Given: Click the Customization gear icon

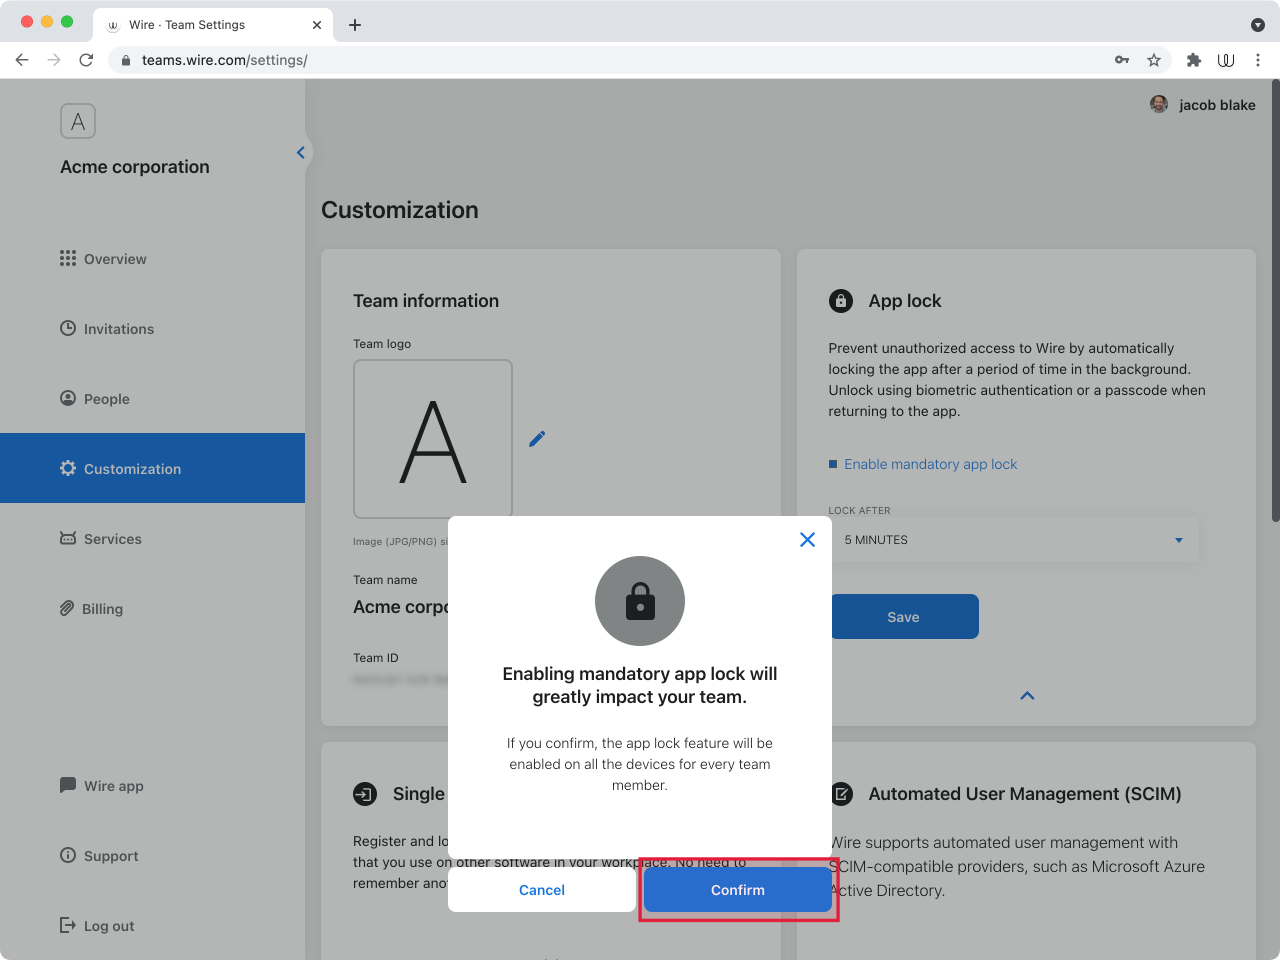Looking at the screenshot, I should coord(68,468).
